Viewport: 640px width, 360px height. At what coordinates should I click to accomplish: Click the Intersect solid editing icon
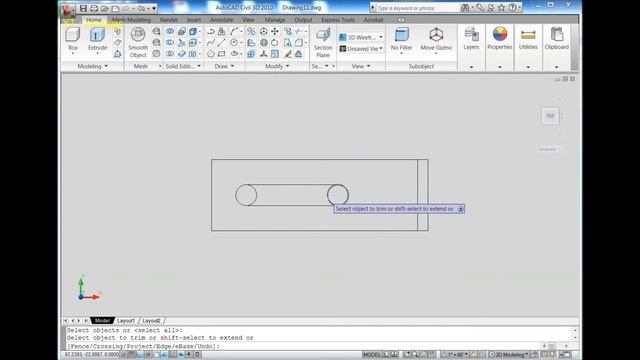170,54
